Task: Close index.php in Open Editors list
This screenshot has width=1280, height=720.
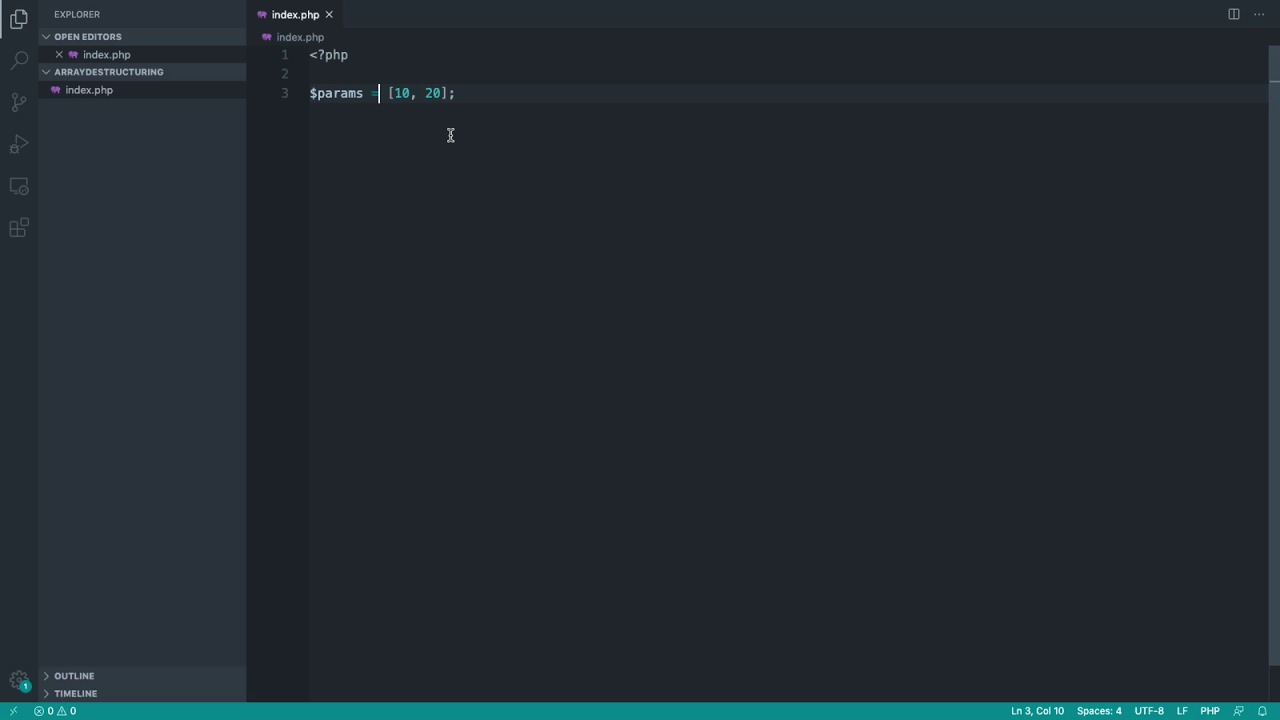Action: coord(59,55)
